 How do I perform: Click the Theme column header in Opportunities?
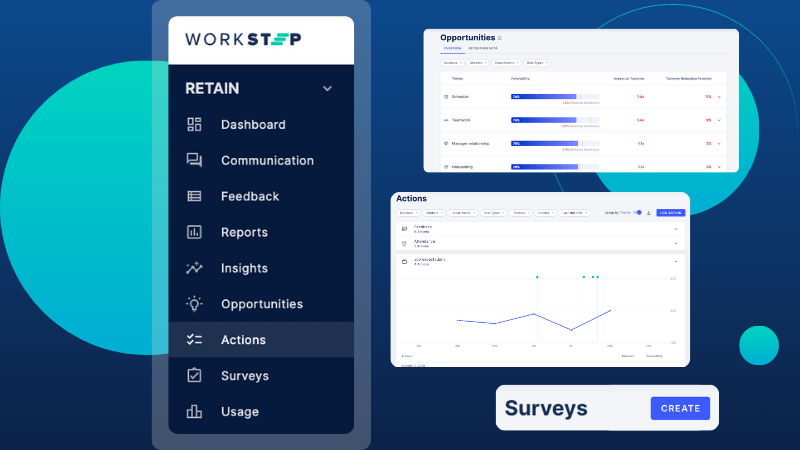457,79
